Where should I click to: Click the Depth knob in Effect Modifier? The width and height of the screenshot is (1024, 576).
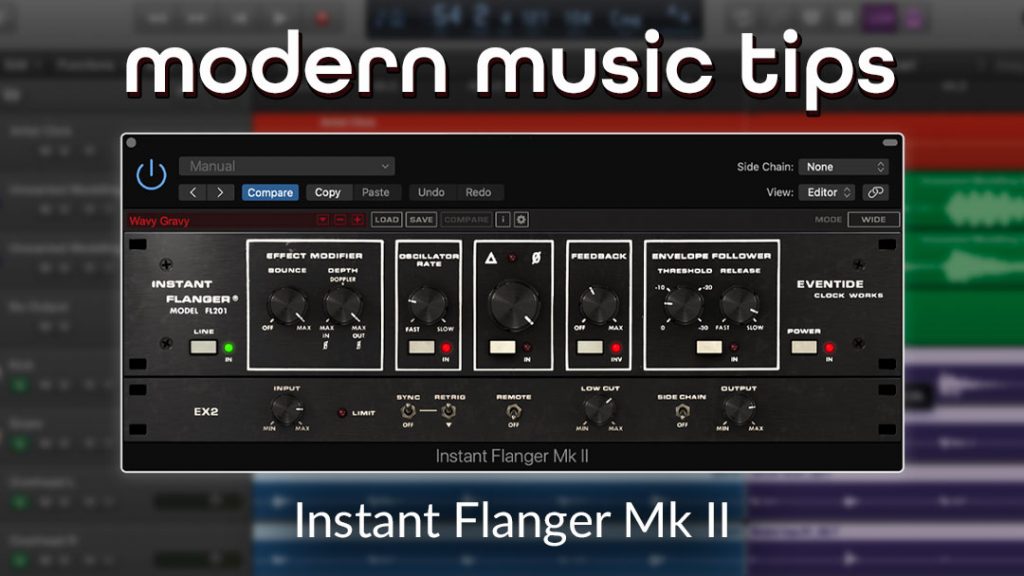[343, 306]
